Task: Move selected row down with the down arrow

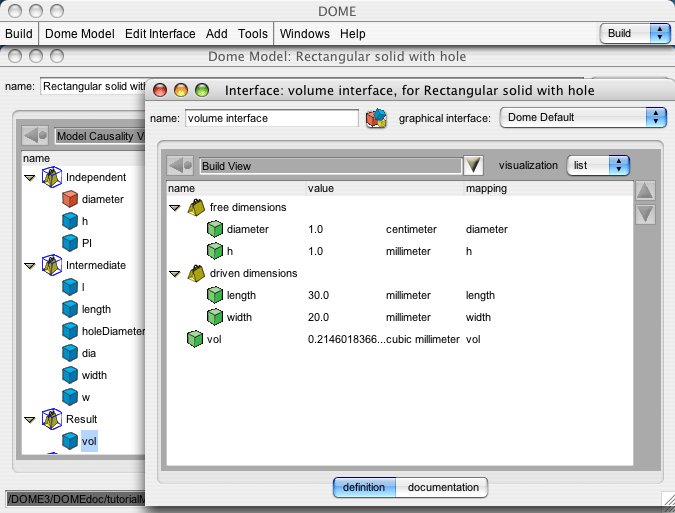Action: pyautogui.click(x=645, y=214)
